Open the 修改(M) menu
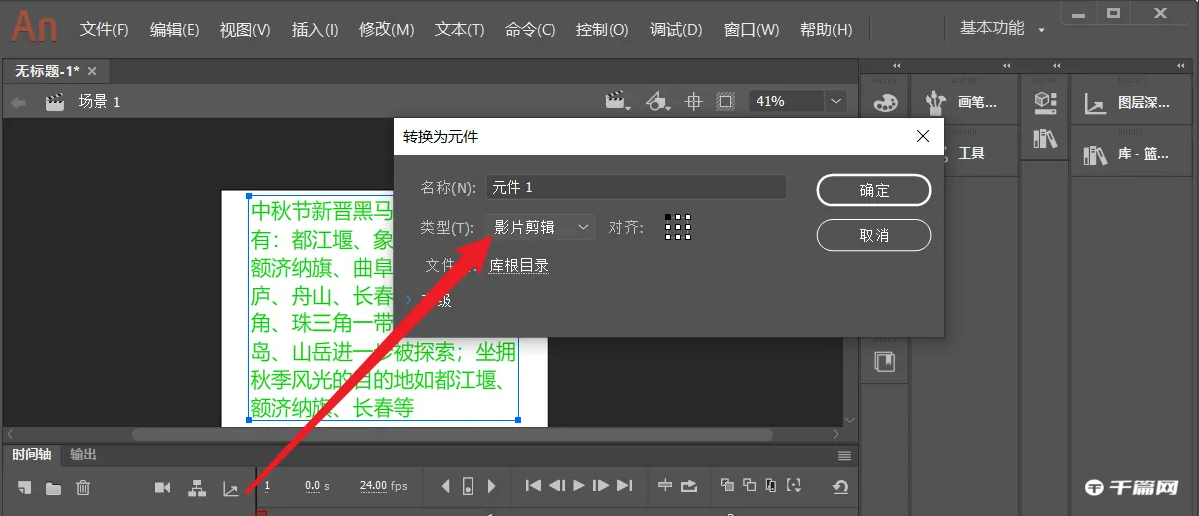The width and height of the screenshot is (1199, 516). pos(386,29)
